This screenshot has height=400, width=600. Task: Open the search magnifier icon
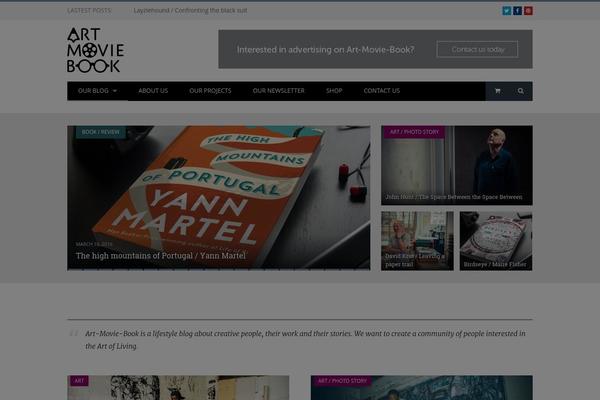521,91
